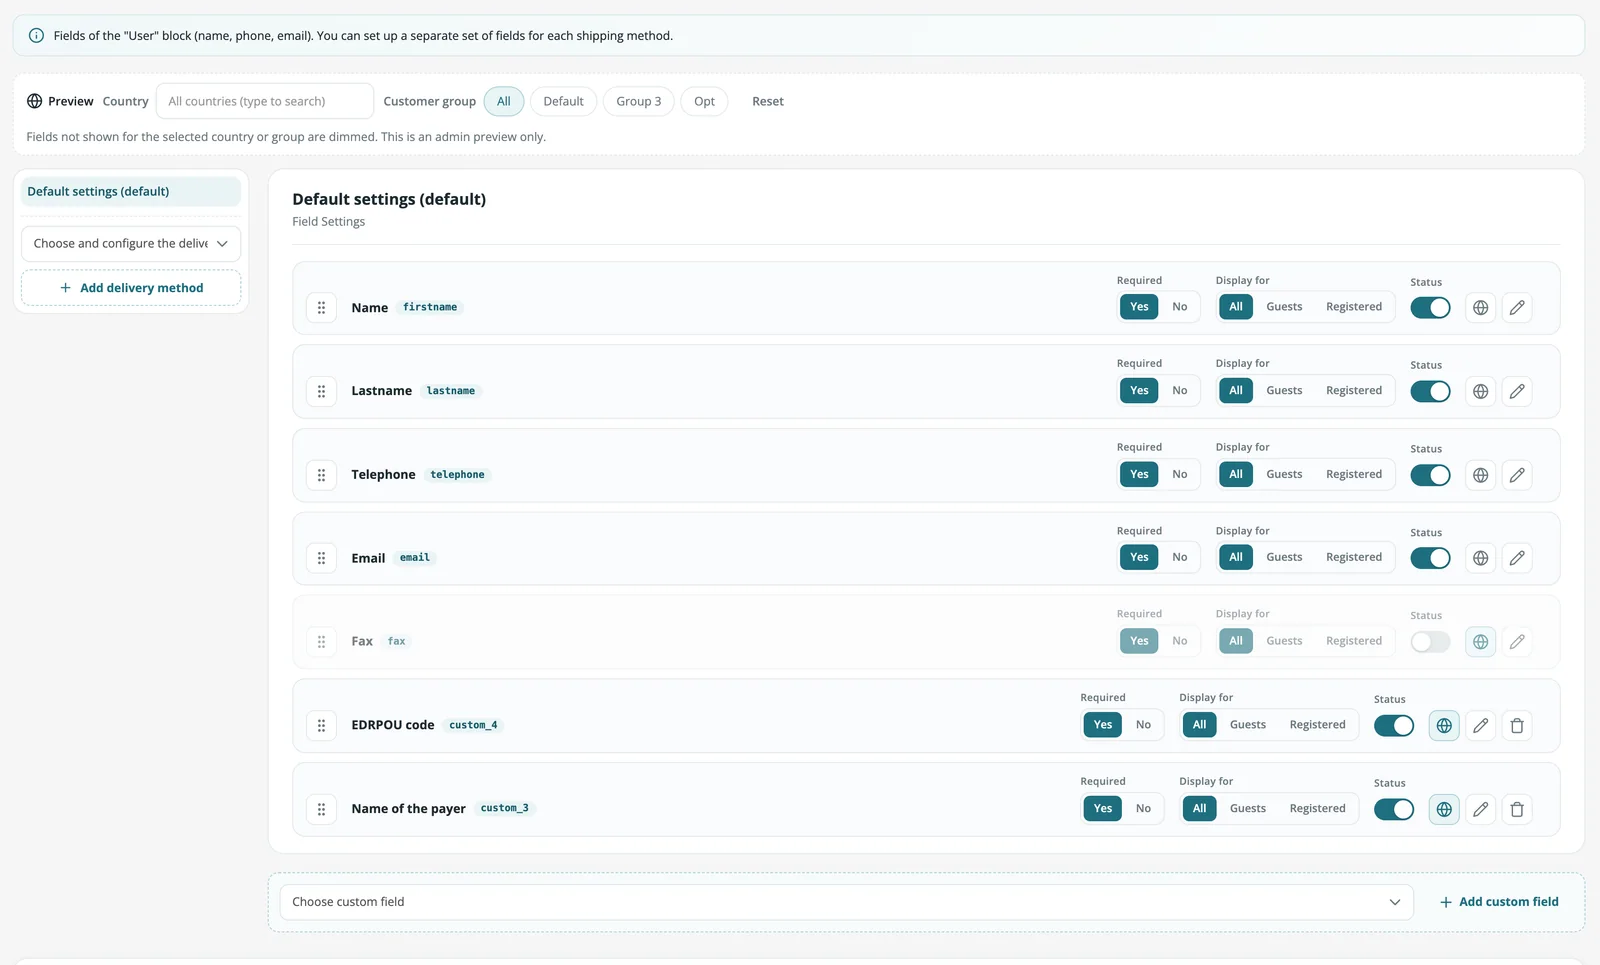
Task: Open globe settings for Email field
Action: [1481, 558]
